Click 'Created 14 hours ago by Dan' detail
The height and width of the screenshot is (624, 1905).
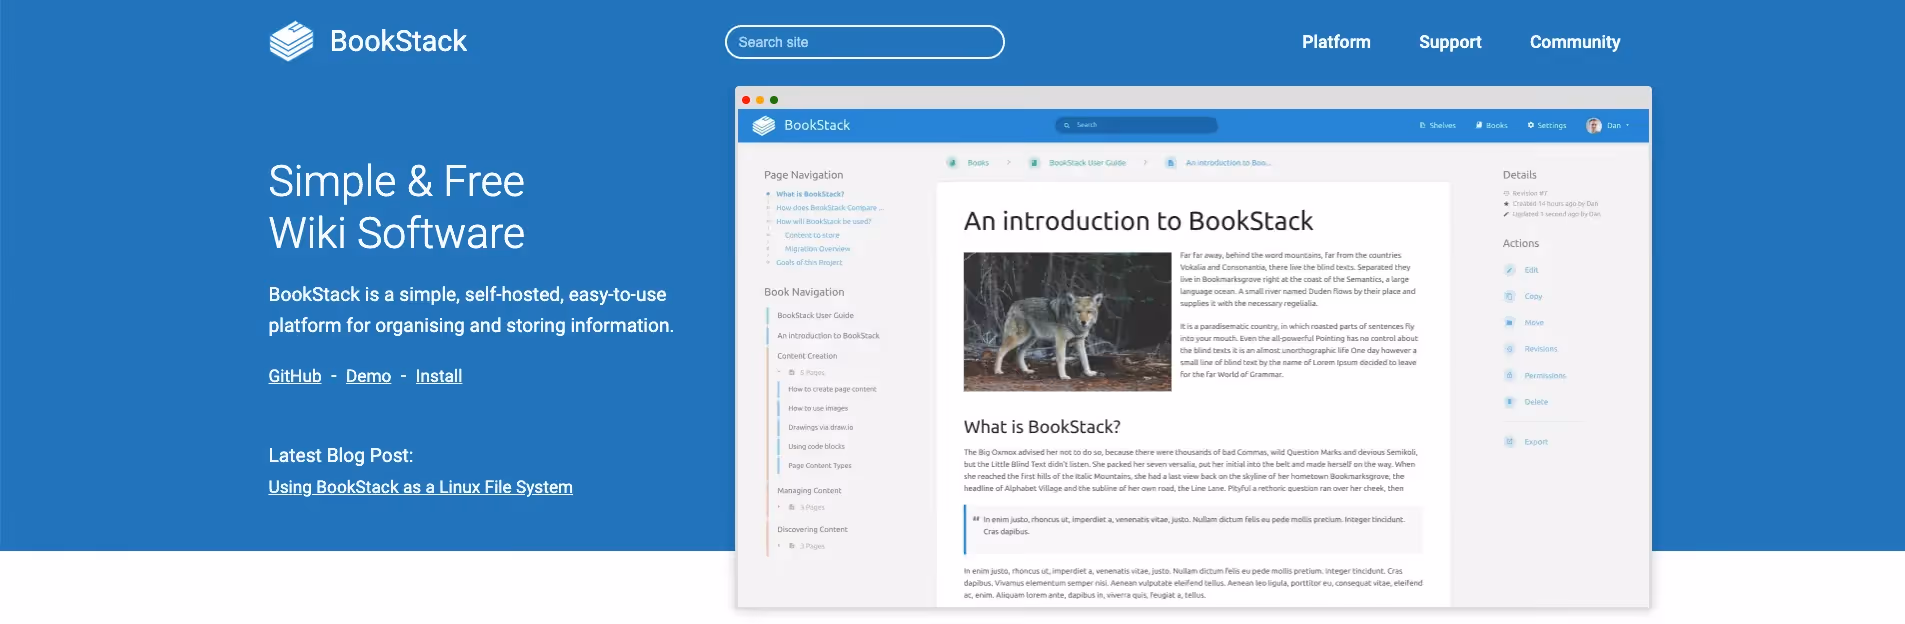1551,203
